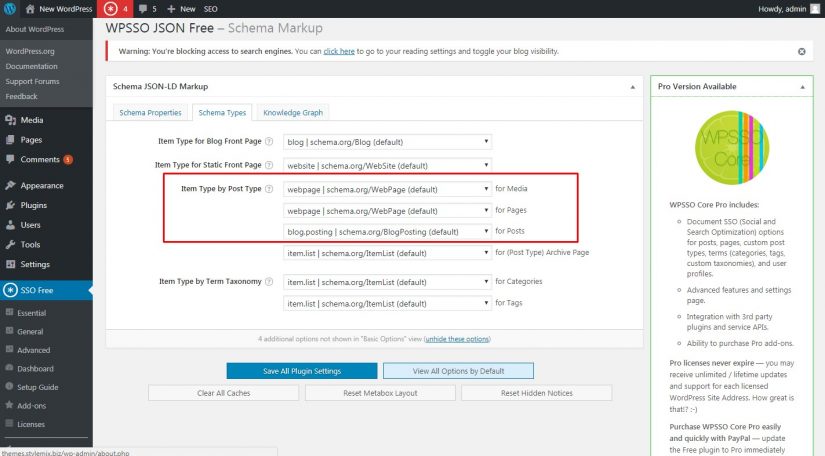Image resolution: width=825 pixels, height=456 pixels.
Task: Collapse the Schema JSON-LD Markup panel
Action: pyautogui.click(x=632, y=87)
